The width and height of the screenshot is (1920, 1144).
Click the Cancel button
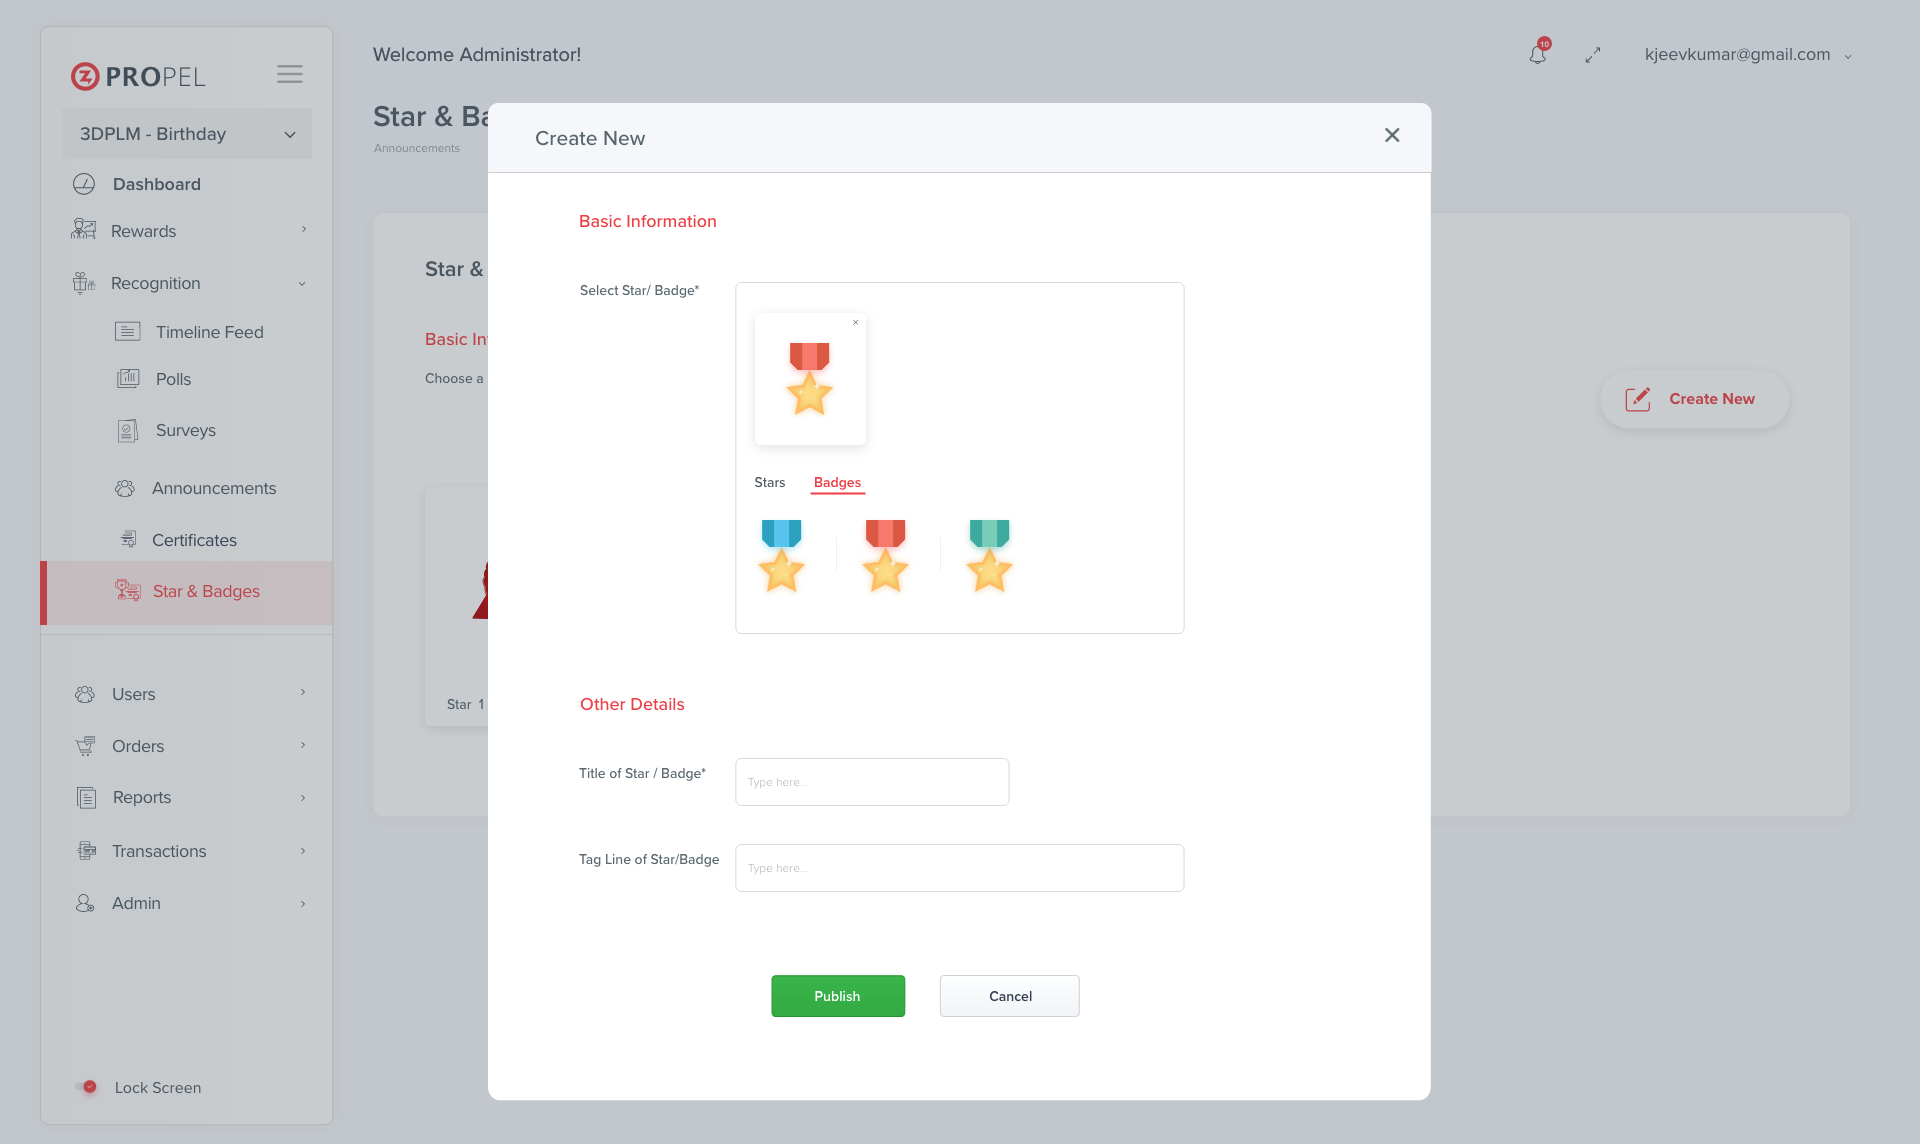[x=1010, y=996]
